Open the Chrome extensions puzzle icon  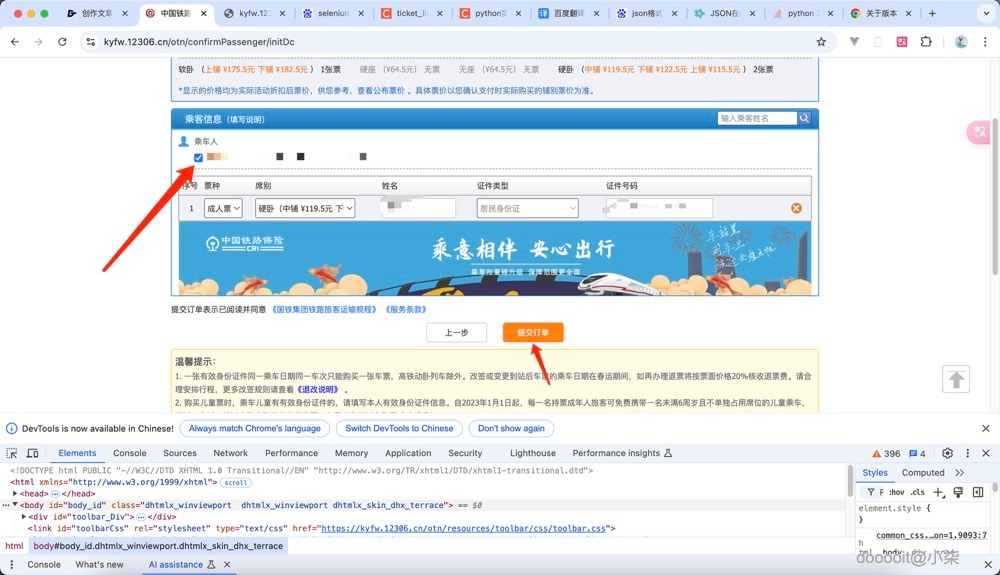point(926,41)
